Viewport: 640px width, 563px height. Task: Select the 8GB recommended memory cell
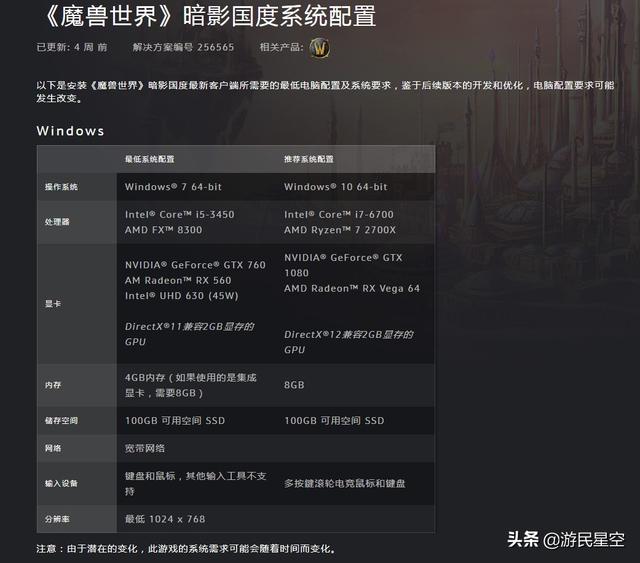294,385
